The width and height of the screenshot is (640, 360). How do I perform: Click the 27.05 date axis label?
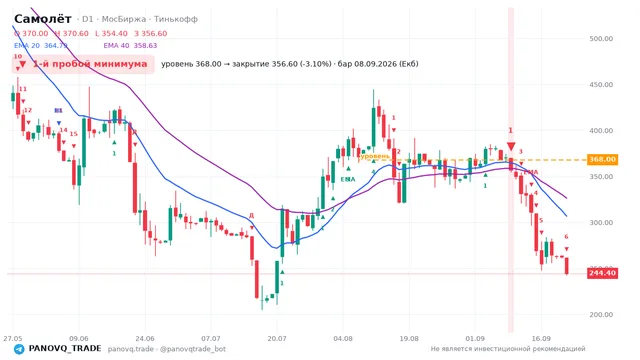[13, 338]
